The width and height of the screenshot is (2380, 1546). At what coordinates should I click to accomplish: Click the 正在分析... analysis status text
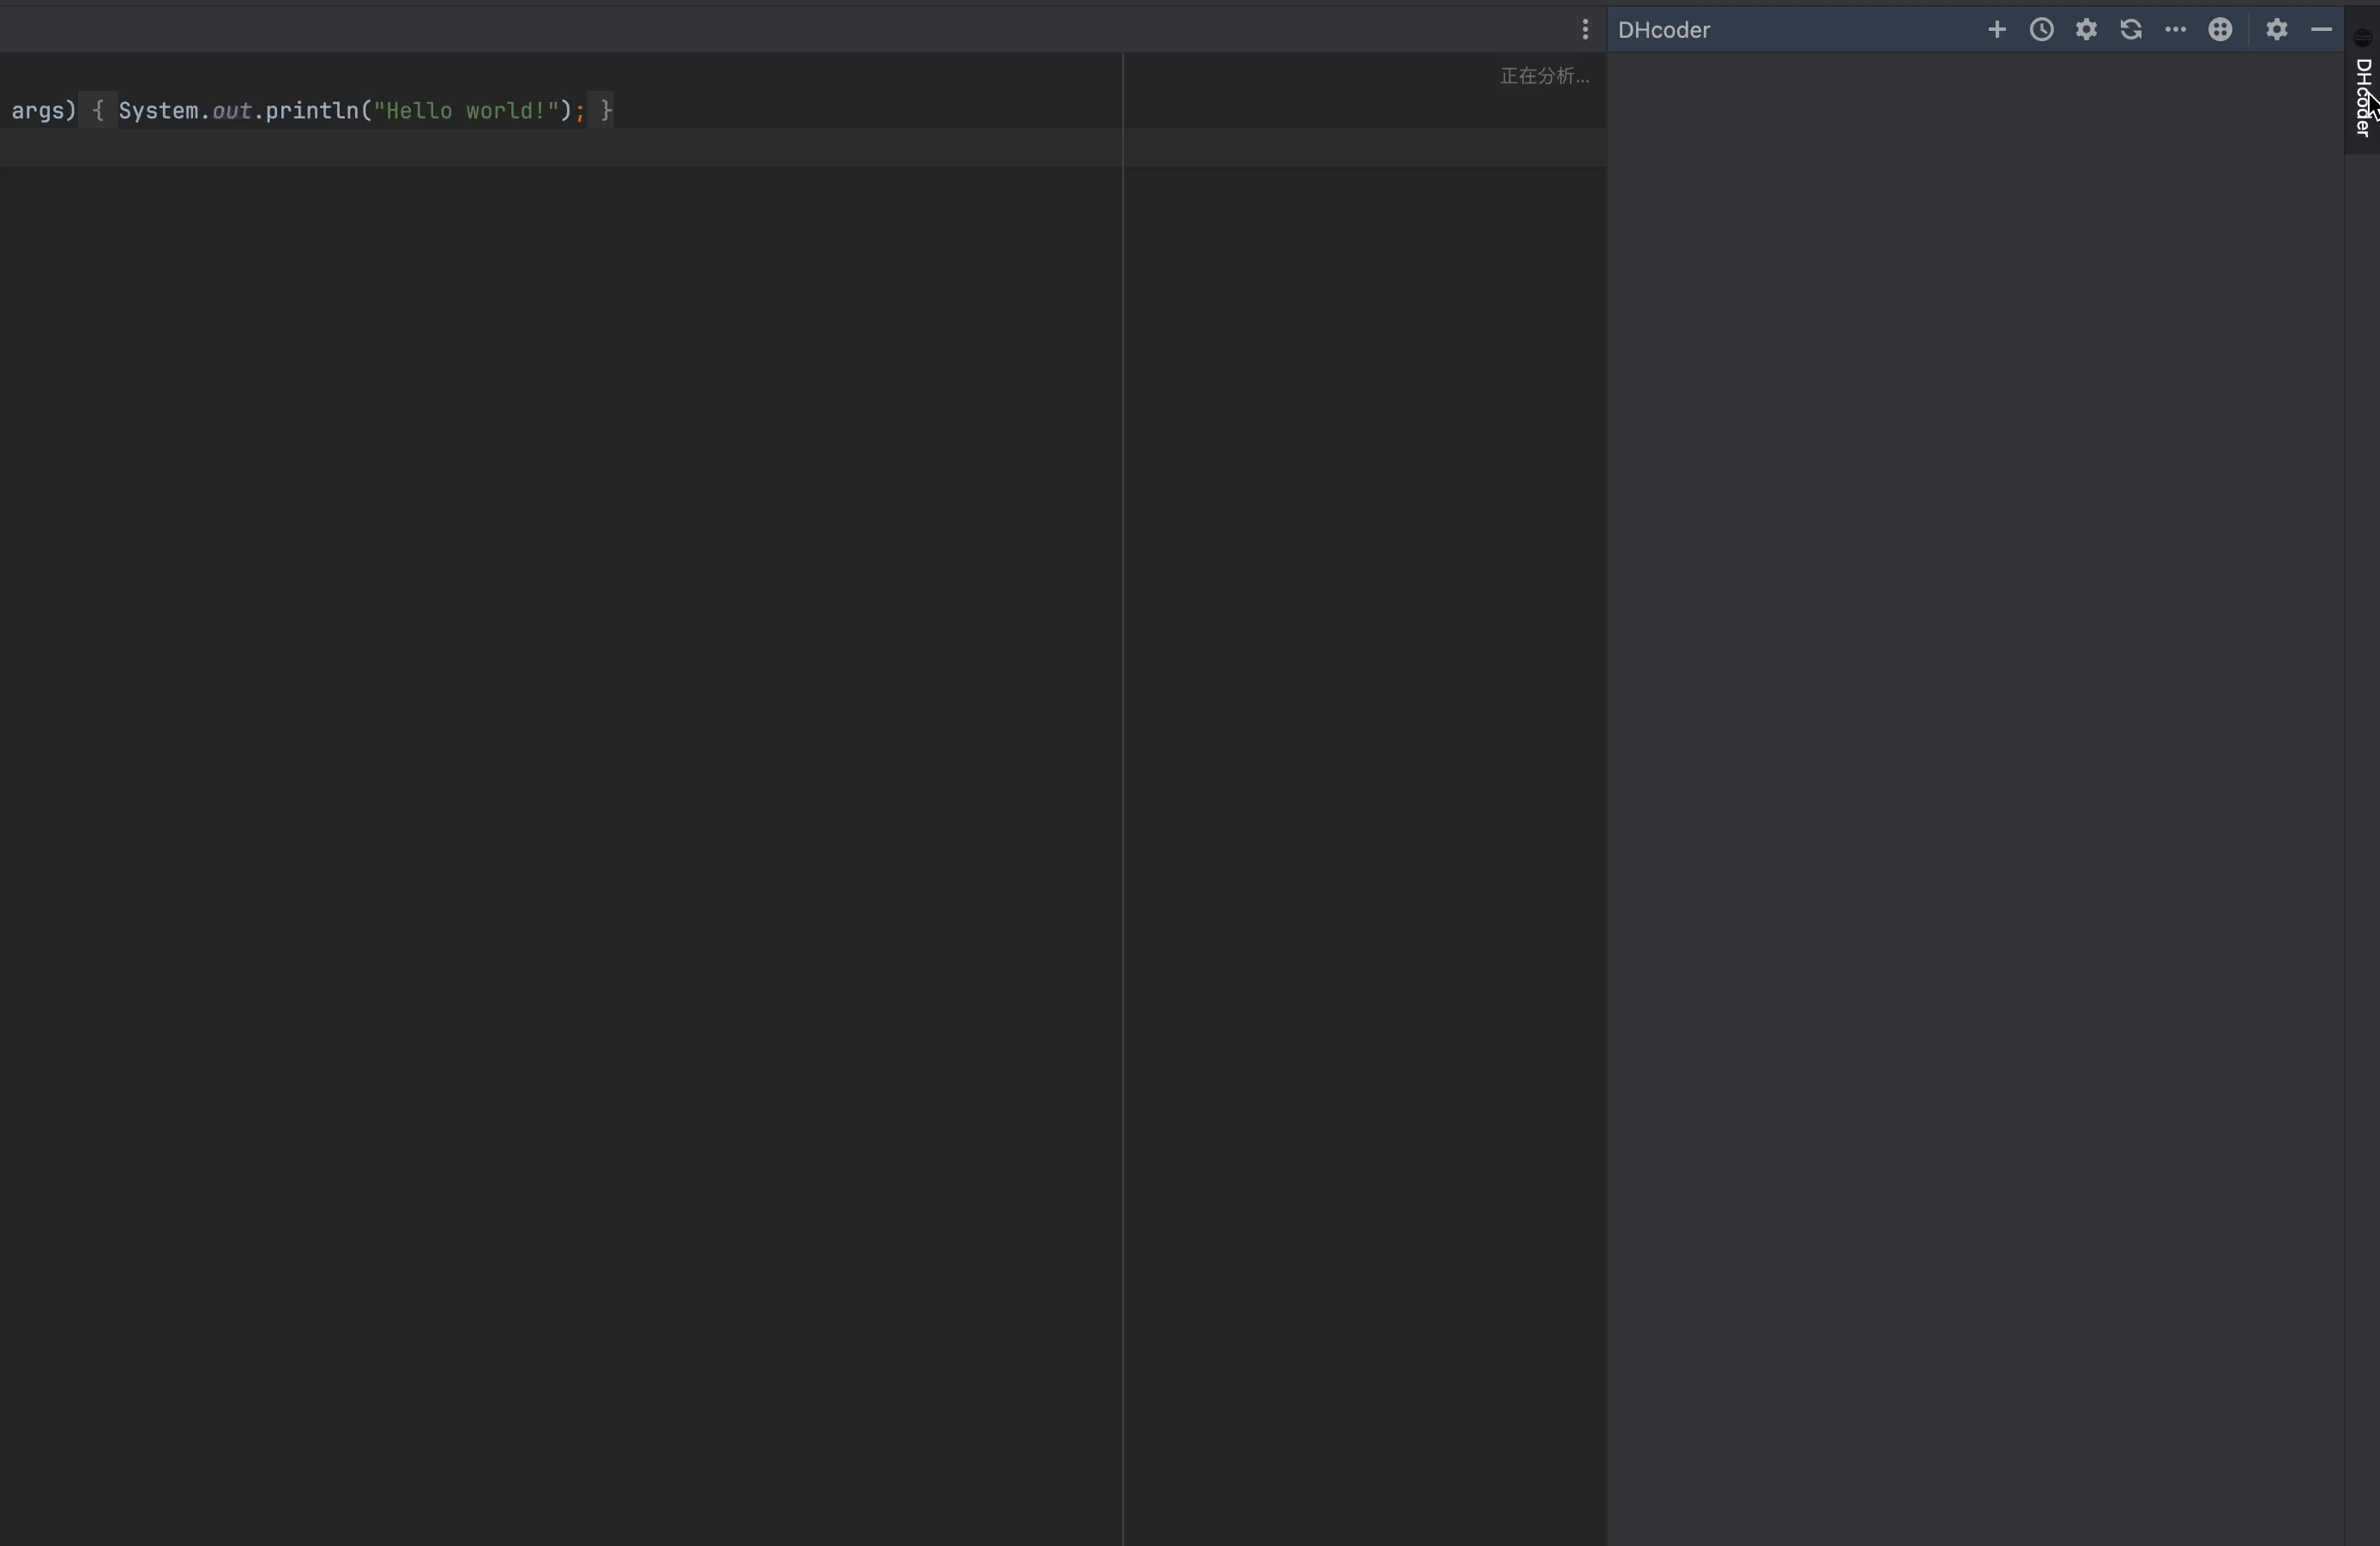pyautogui.click(x=1544, y=76)
